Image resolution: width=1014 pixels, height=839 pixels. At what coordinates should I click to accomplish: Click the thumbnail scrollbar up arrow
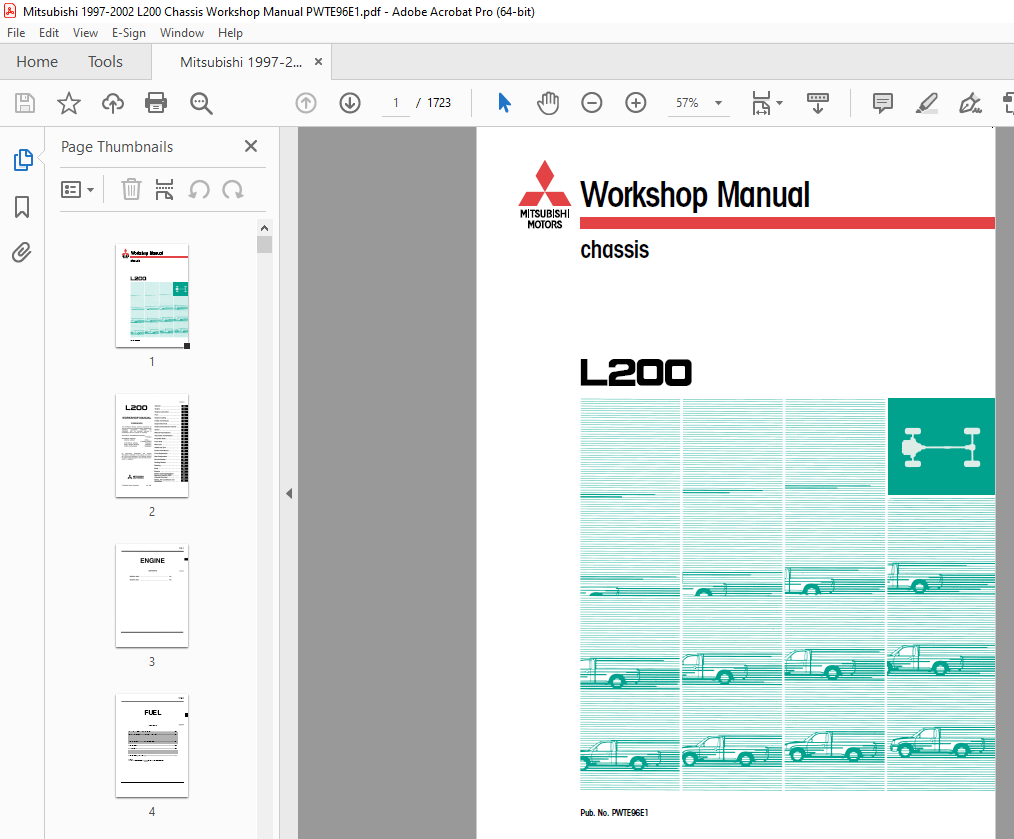coord(264,228)
